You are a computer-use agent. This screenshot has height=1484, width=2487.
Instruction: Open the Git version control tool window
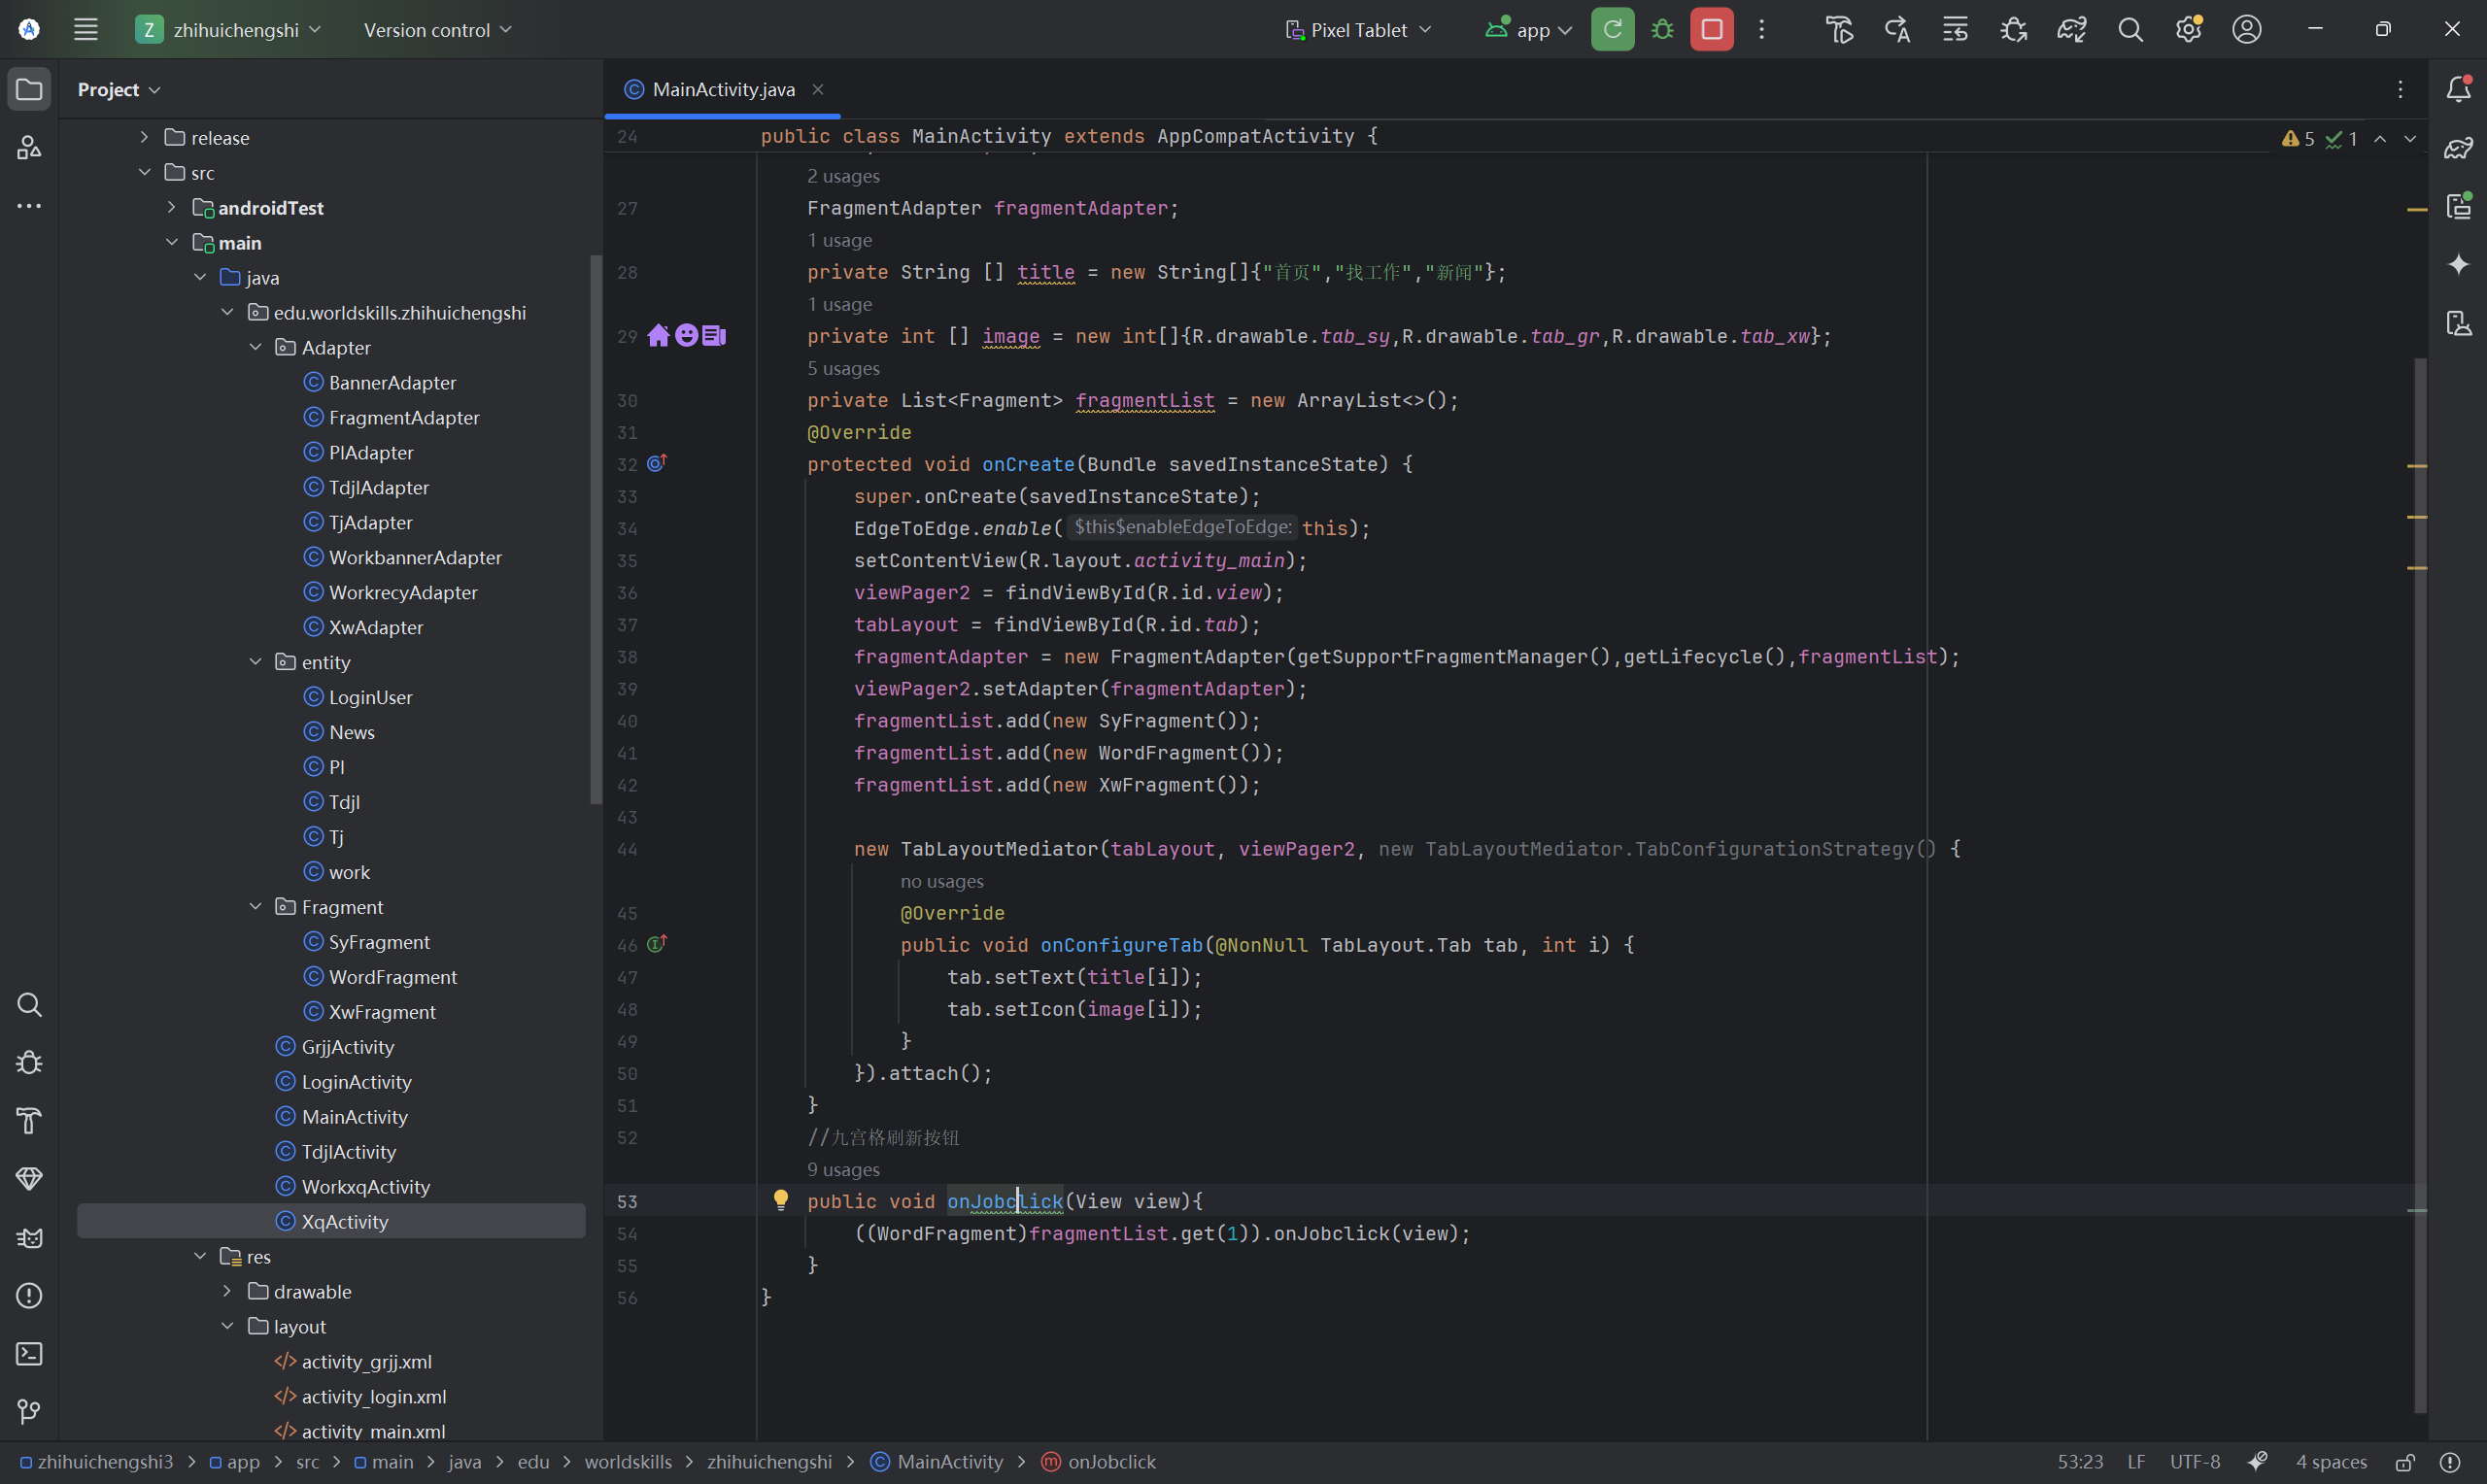click(29, 1411)
